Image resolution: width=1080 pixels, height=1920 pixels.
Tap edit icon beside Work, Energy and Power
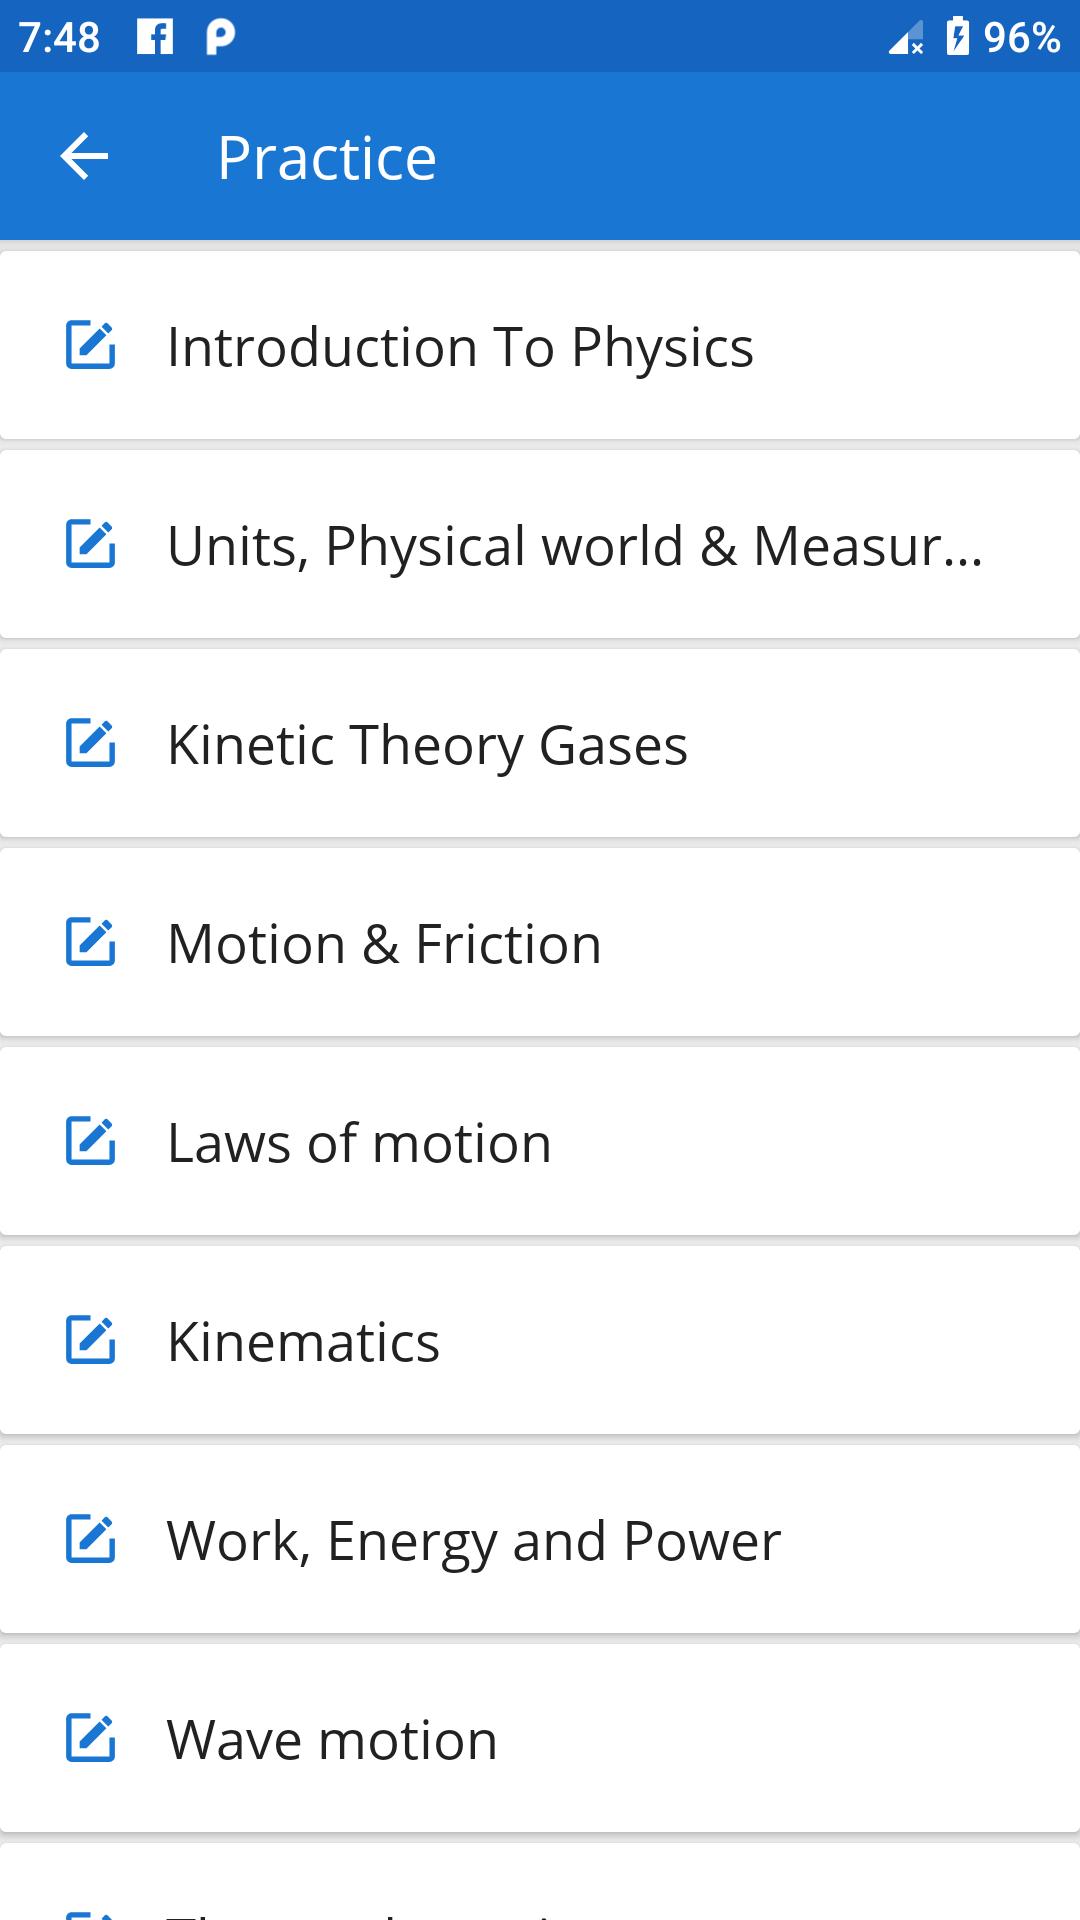point(91,1540)
